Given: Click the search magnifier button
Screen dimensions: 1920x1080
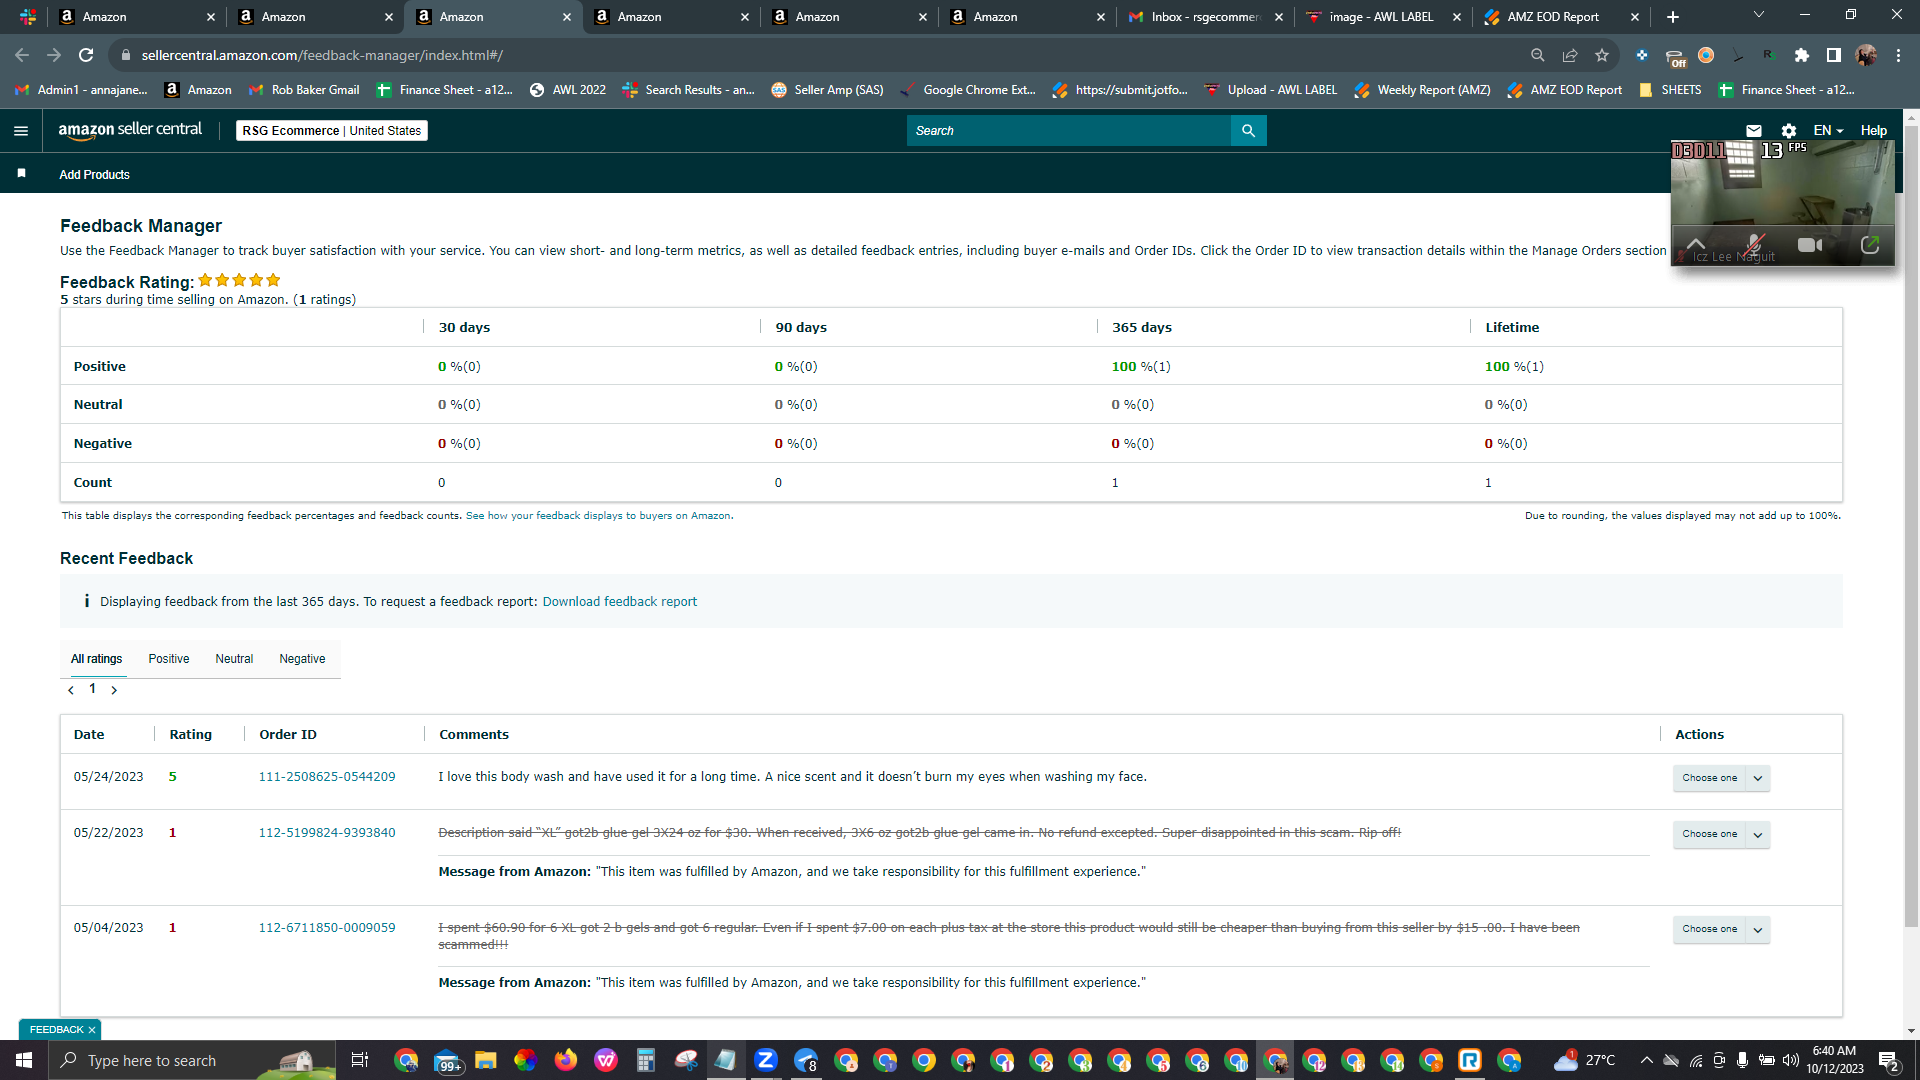Looking at the screenshot, I should tap(1248, 131).
